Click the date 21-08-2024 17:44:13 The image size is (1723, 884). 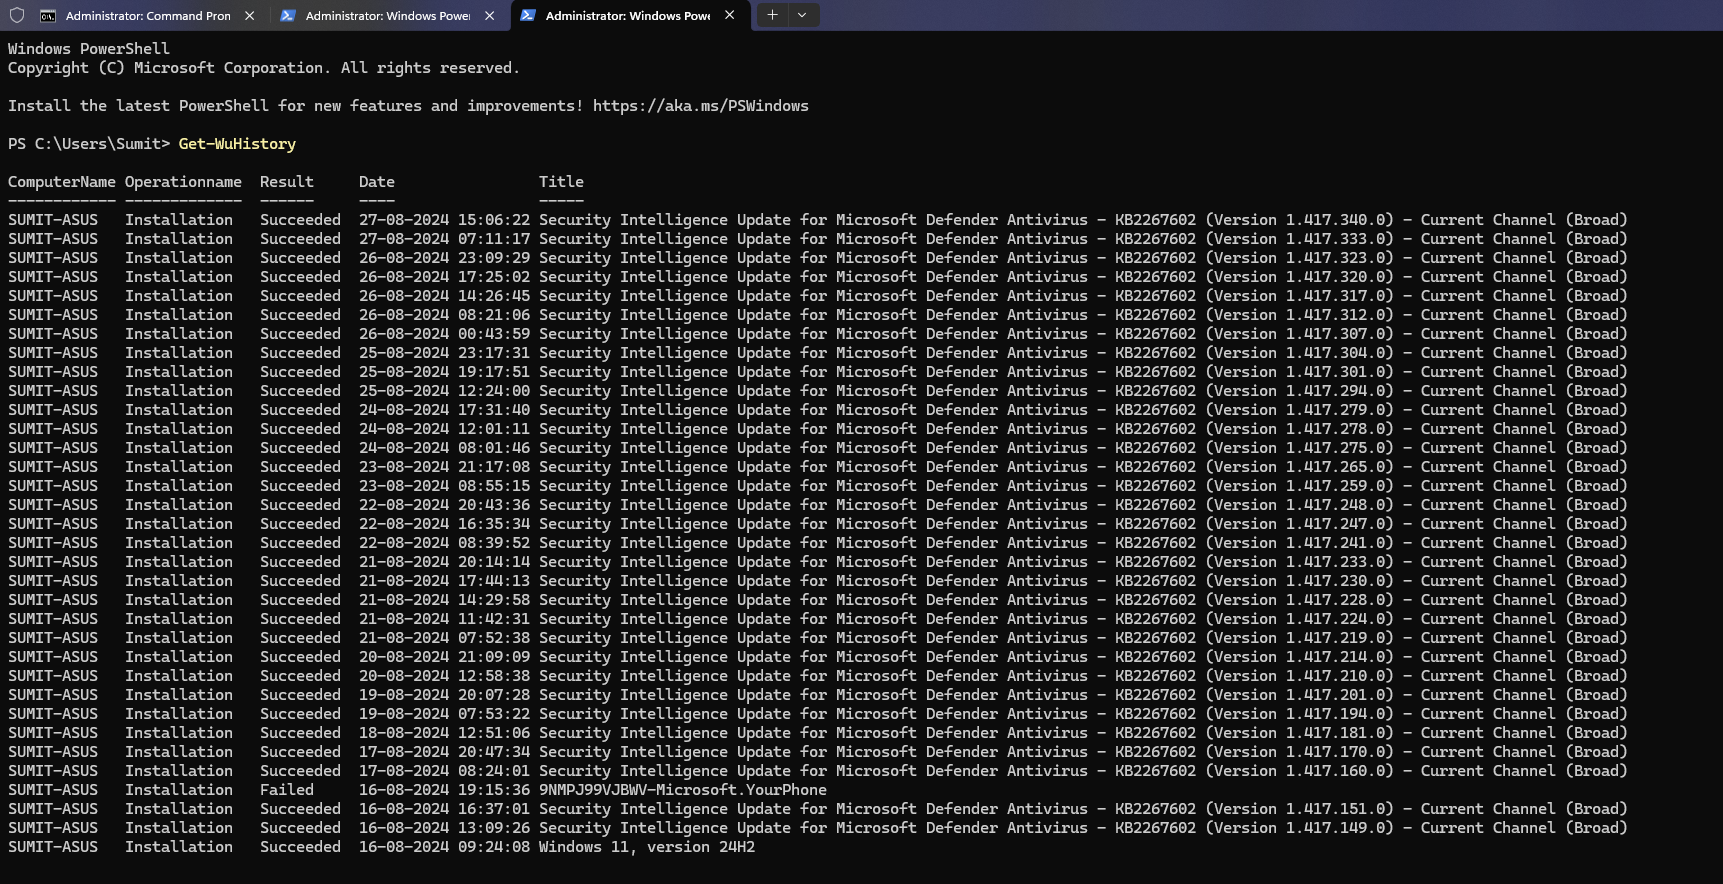tap(444, 581)
